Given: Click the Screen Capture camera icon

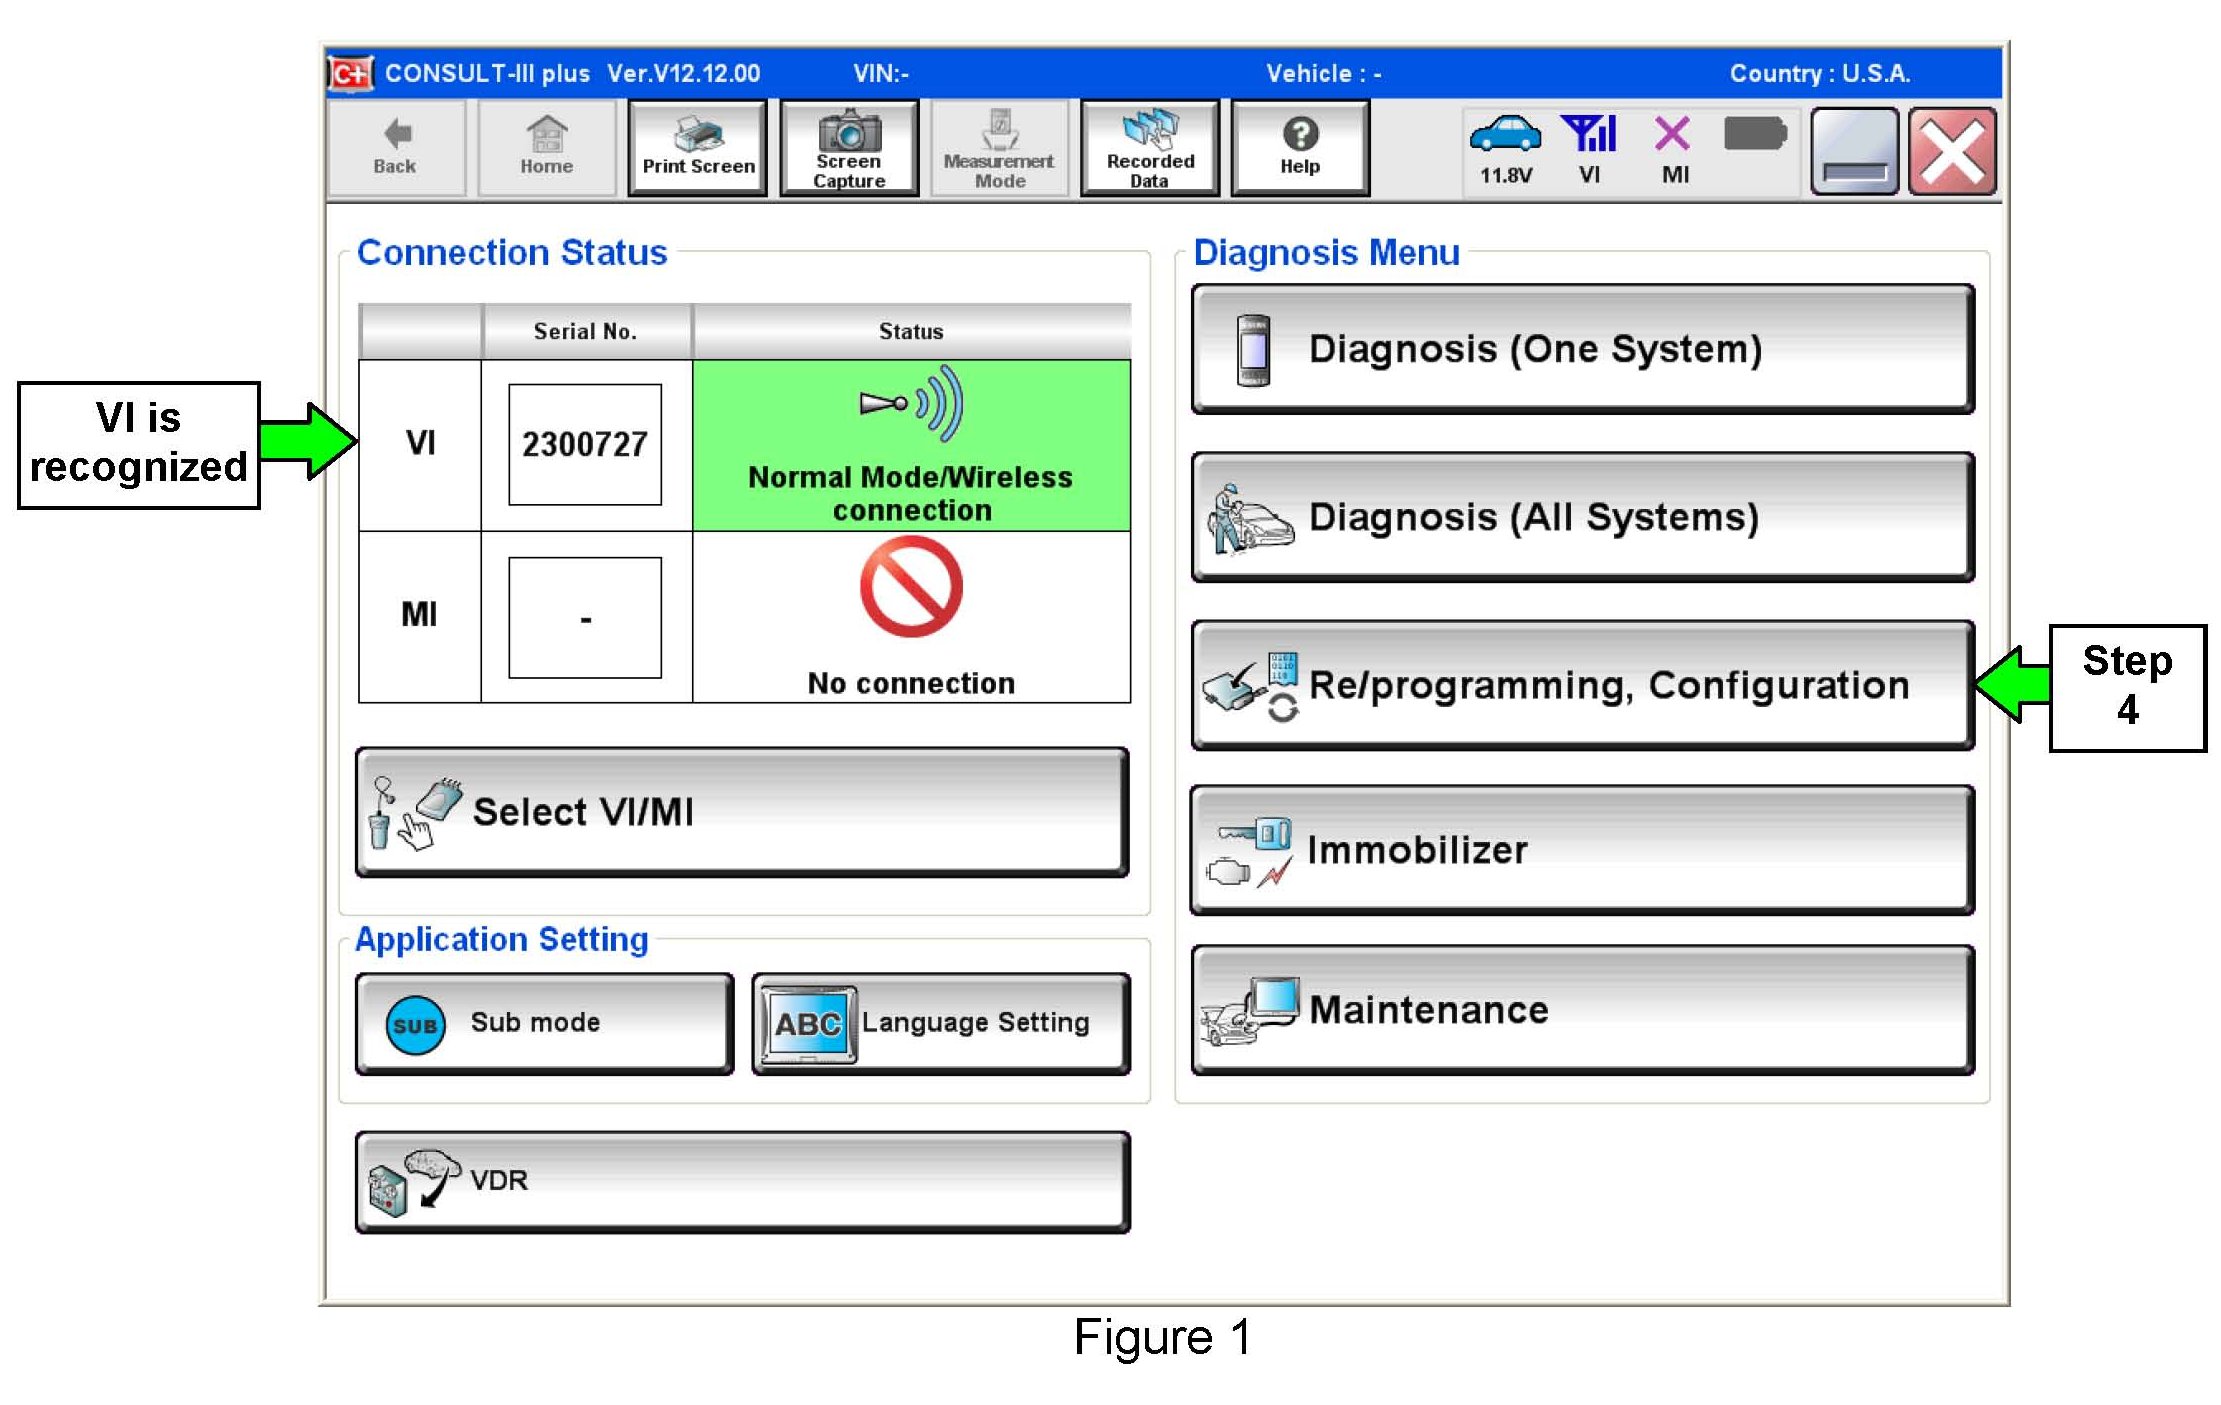Looking at the screenshot, I should [x=849, y=132].
